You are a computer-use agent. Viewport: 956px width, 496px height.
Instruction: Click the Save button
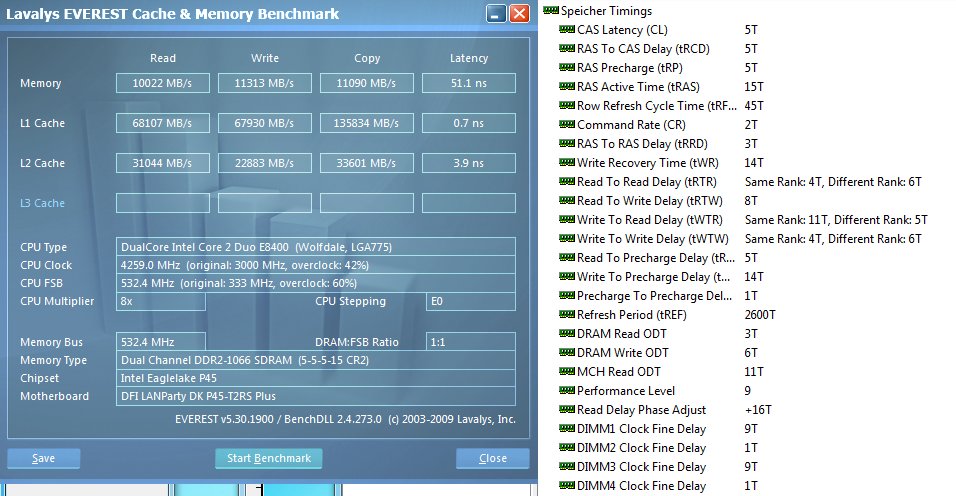[43, 458]
